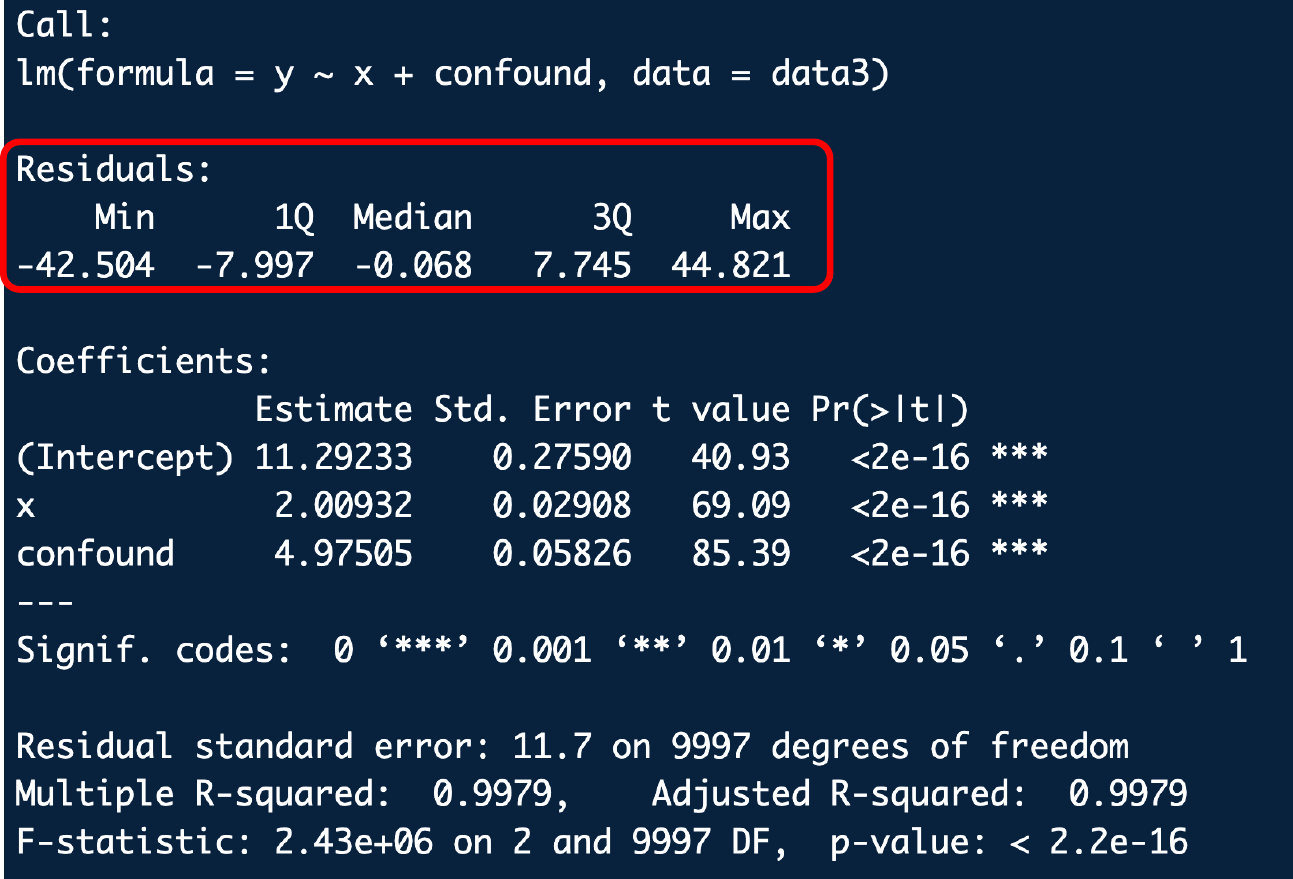This screenshot has width=1293, height=879.
Task: Click the x t value 69.09
Action: coord(740,505)
